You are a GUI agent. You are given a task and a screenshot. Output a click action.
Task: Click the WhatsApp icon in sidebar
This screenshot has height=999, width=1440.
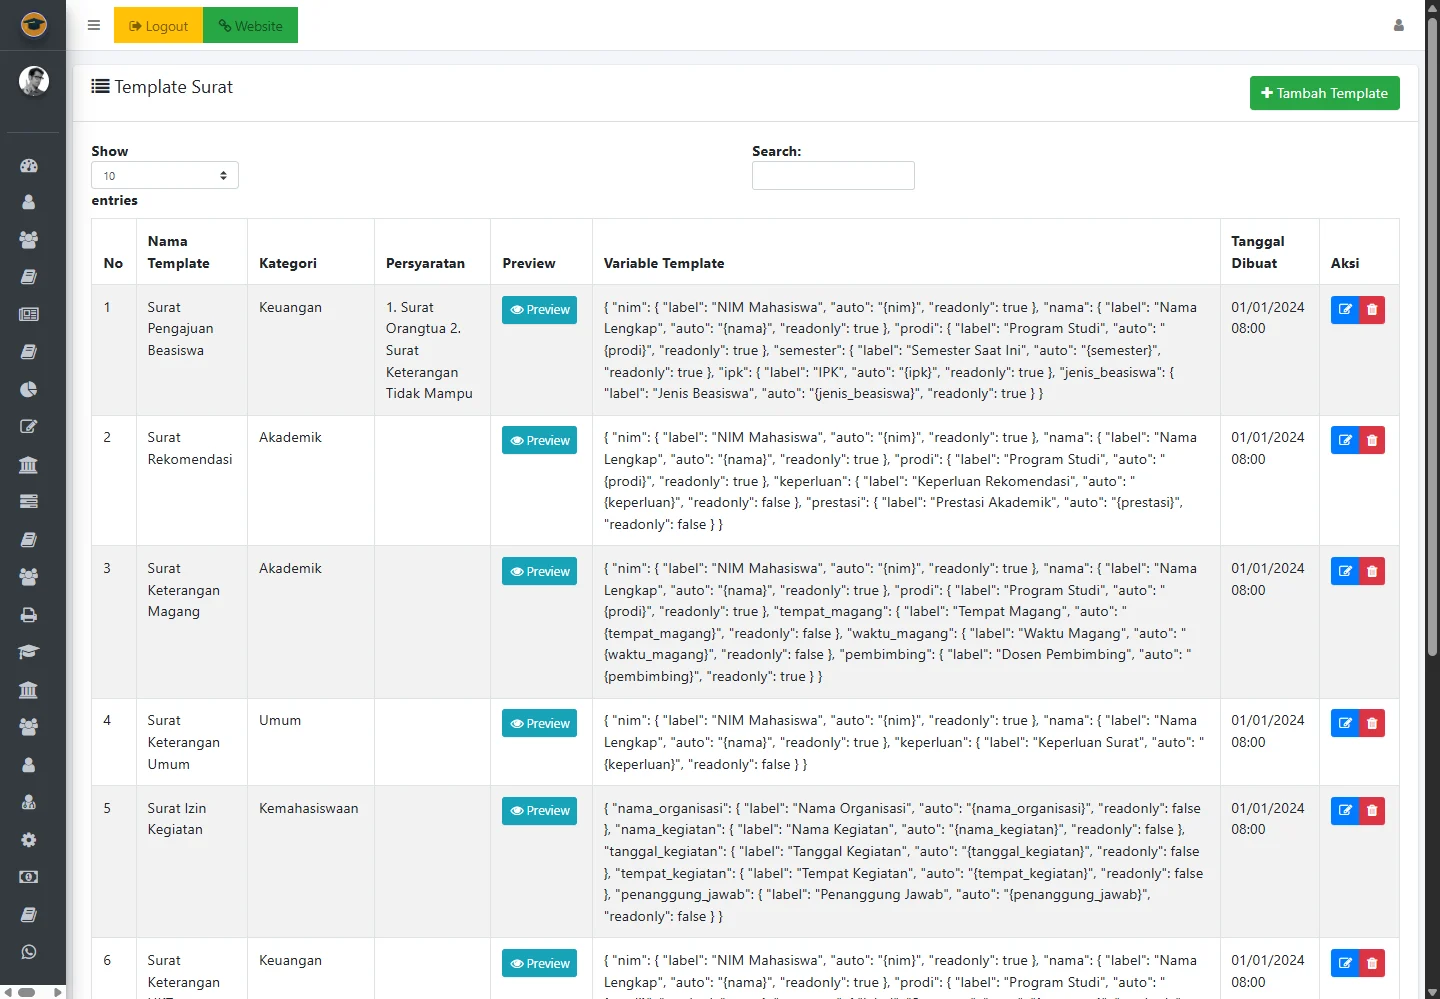point(29,952)
